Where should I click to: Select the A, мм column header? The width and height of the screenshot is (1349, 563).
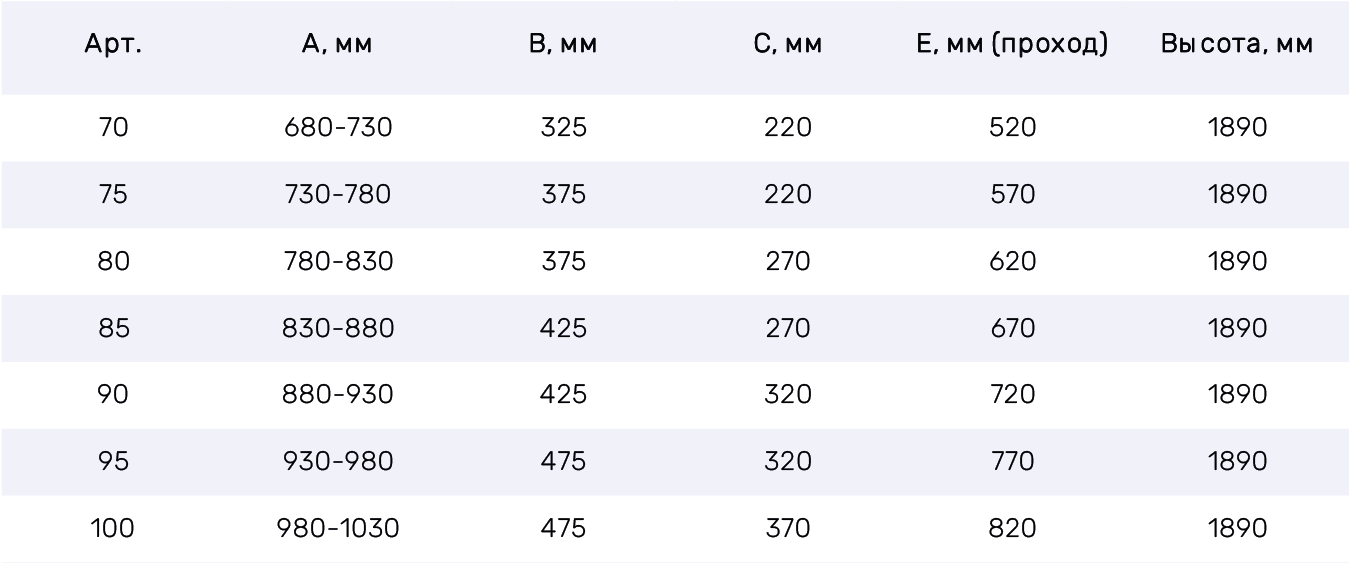(x=337, y=46)
